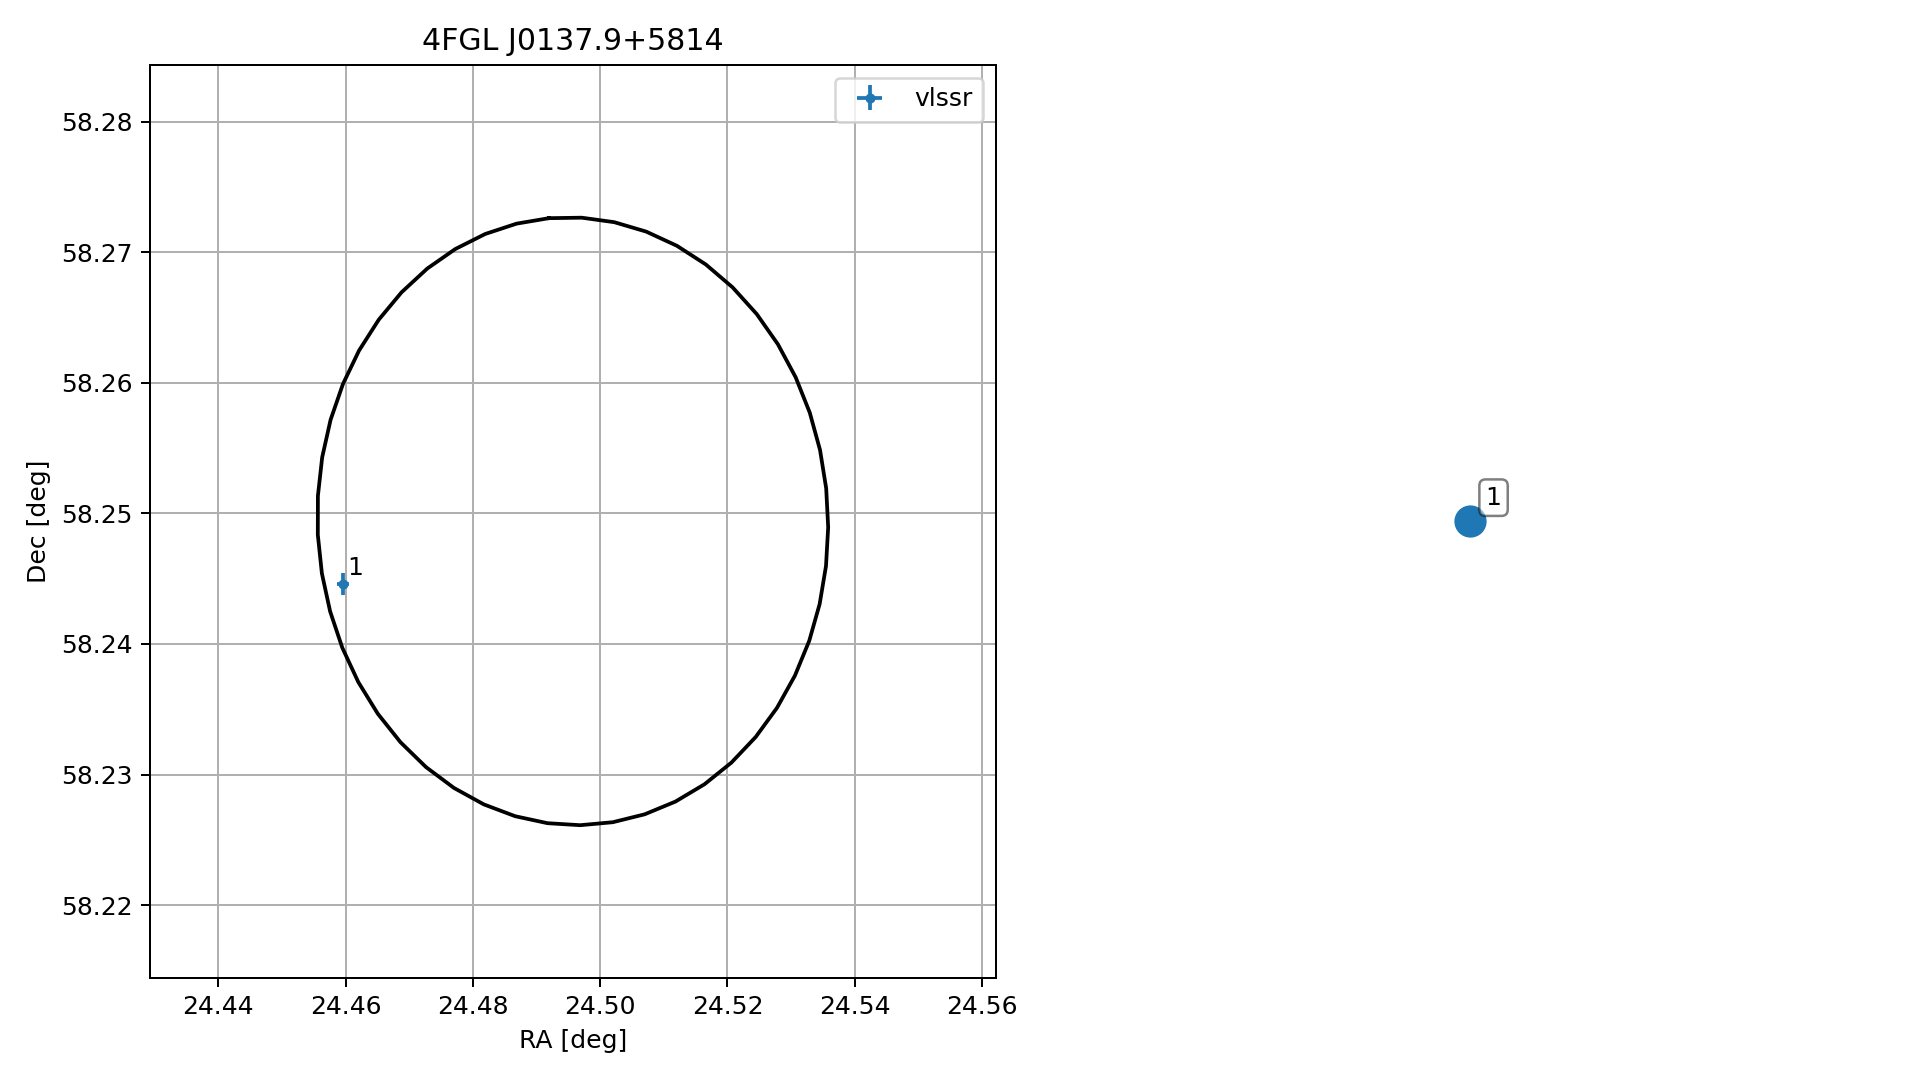Click the 58.27 Dec tick label
Image resolution: width=1919 pixels, height=1080 pixels.
97,253
